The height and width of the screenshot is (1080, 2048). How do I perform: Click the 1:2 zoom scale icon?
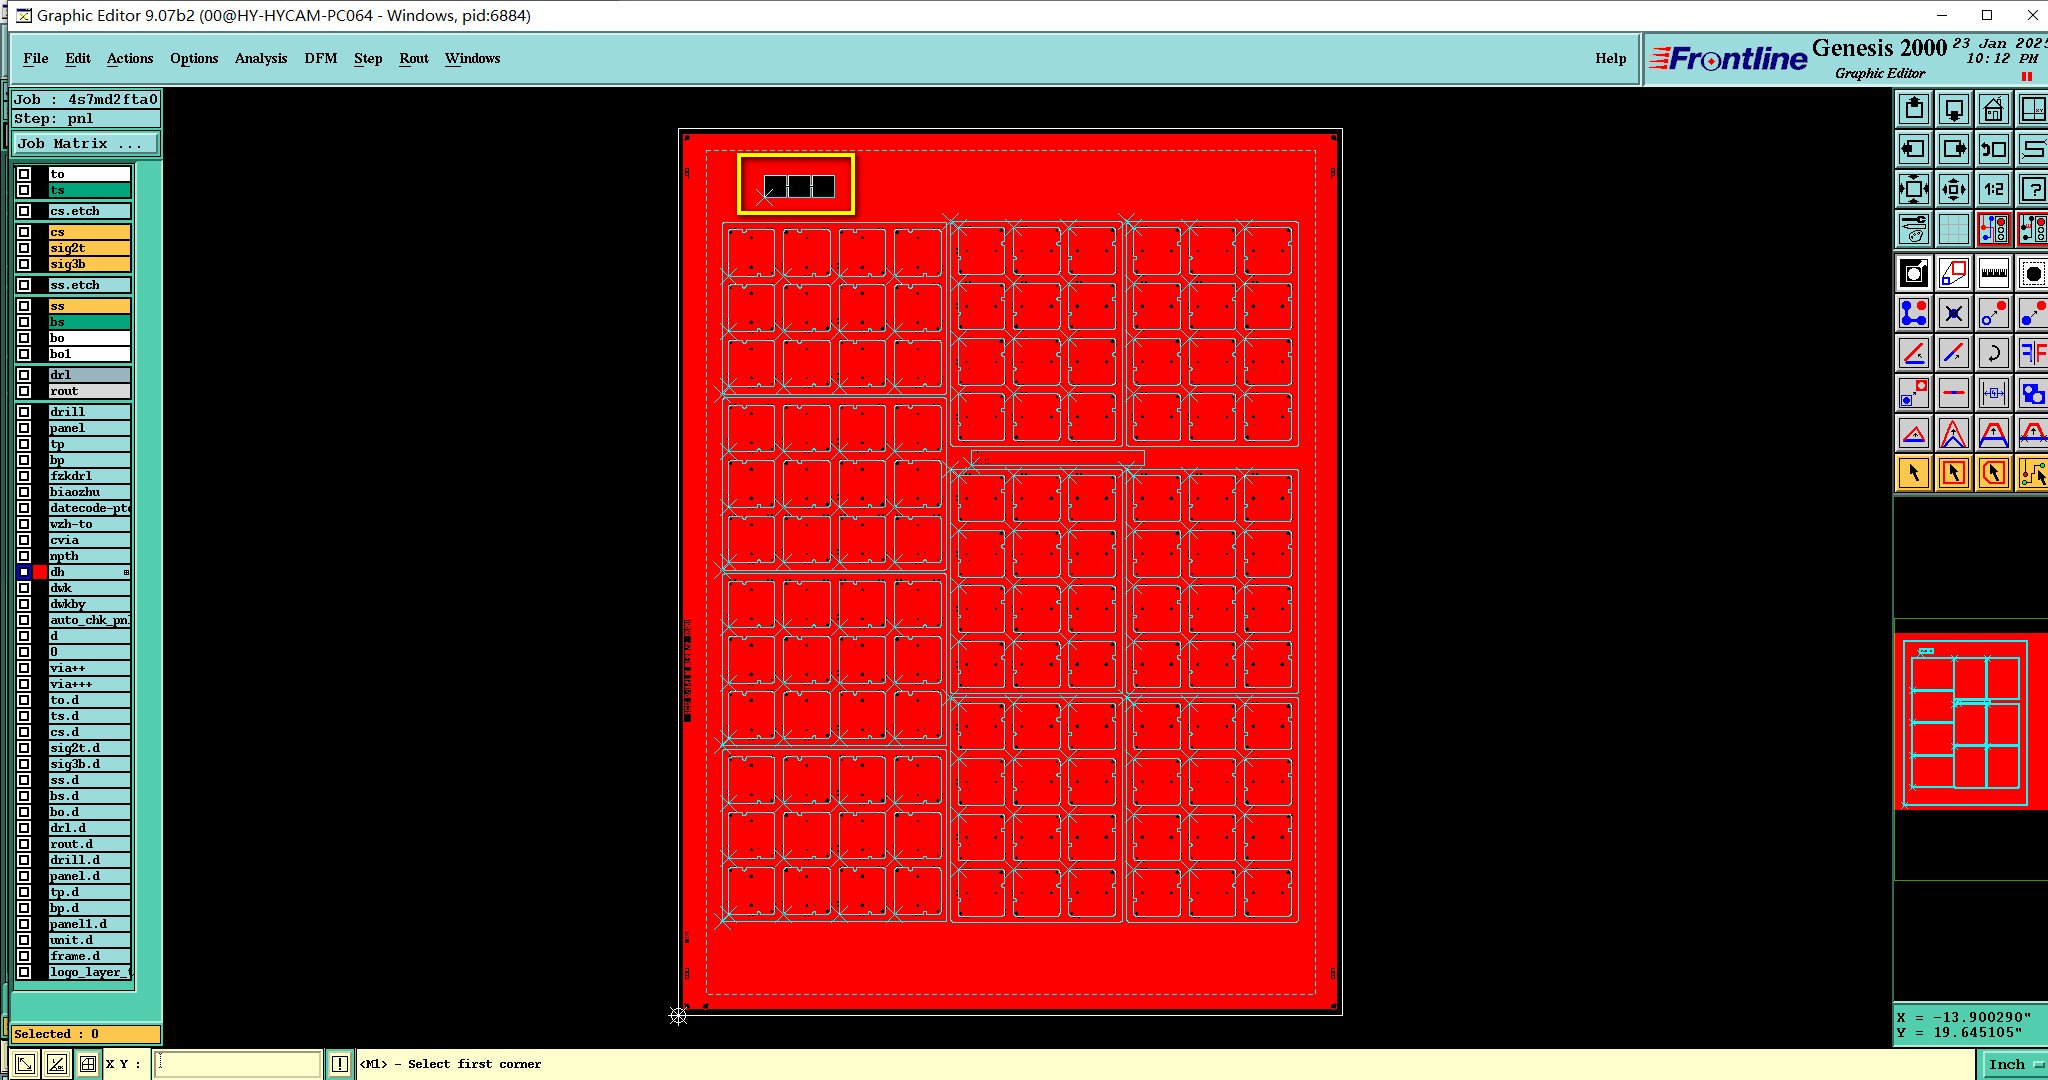tap(1993, 189)
